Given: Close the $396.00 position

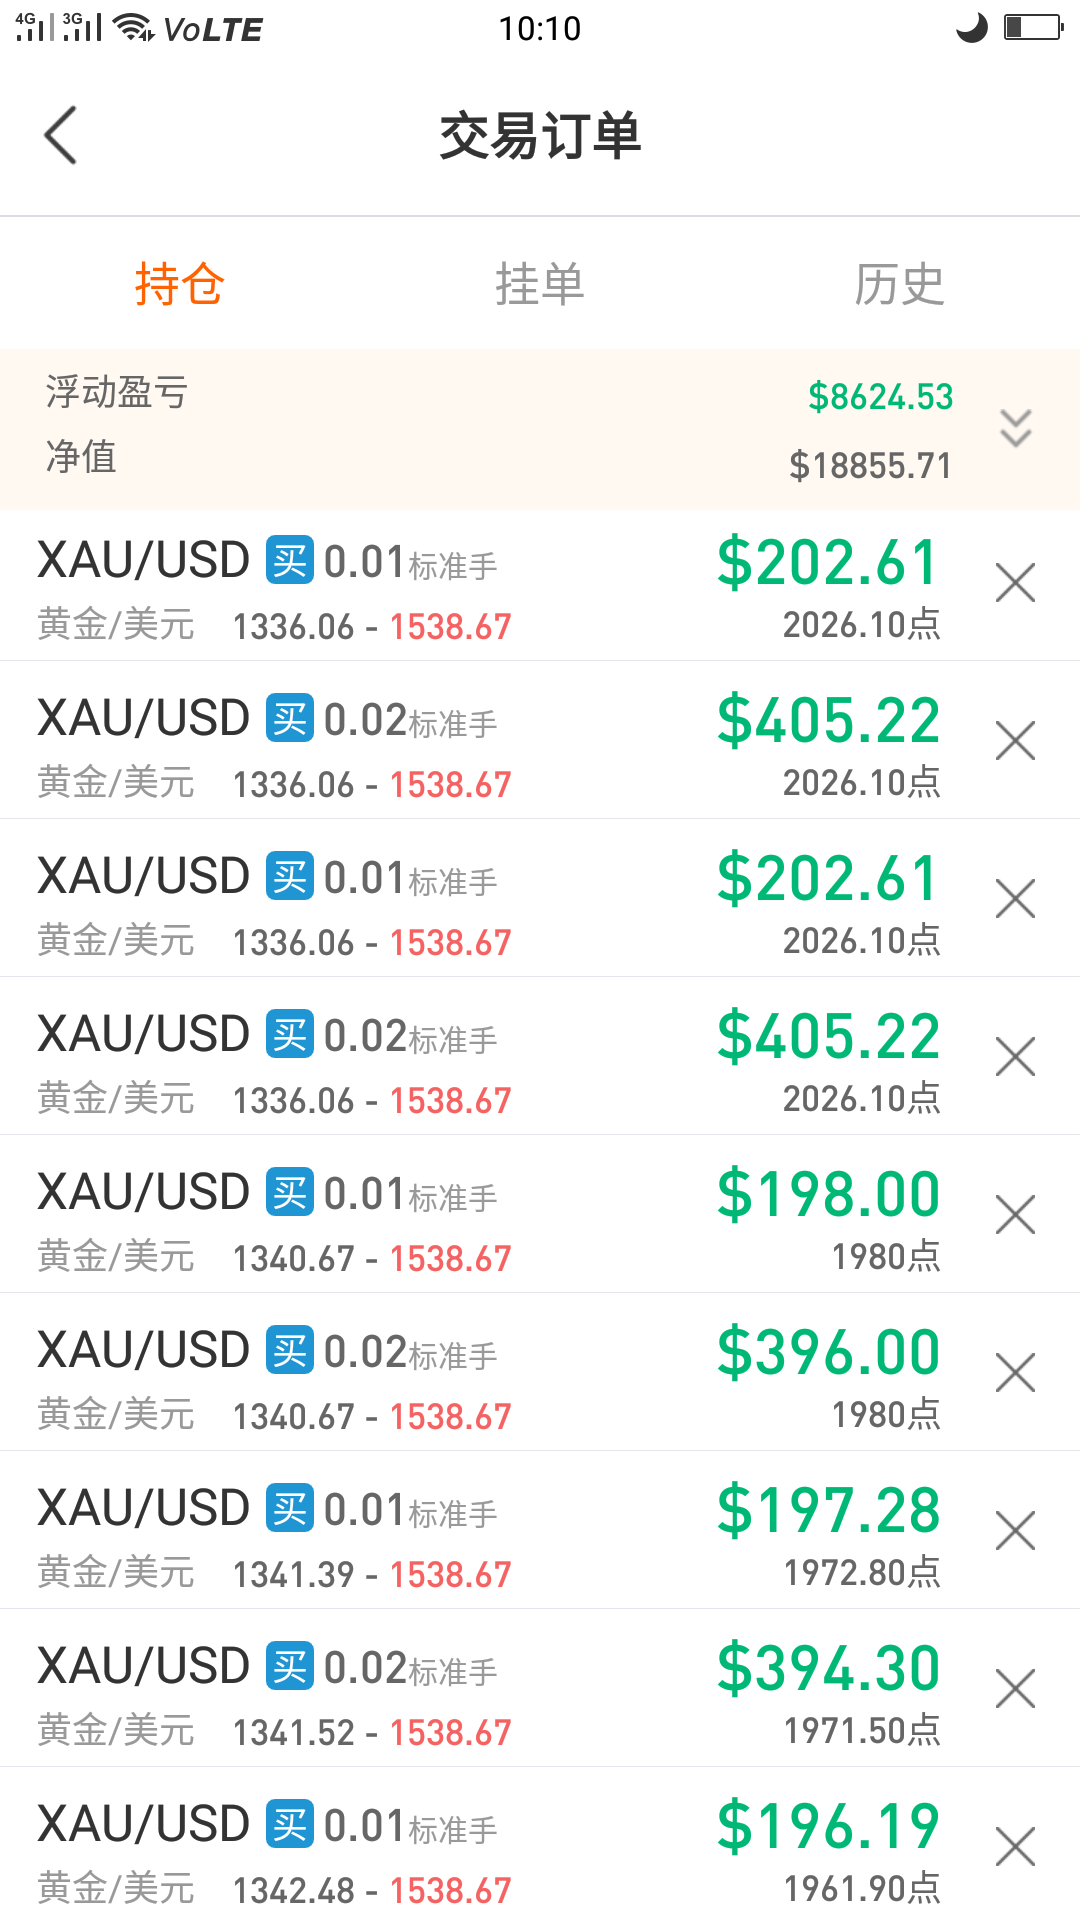Looking at the screenshot, I should (x=1015, y=1373).
